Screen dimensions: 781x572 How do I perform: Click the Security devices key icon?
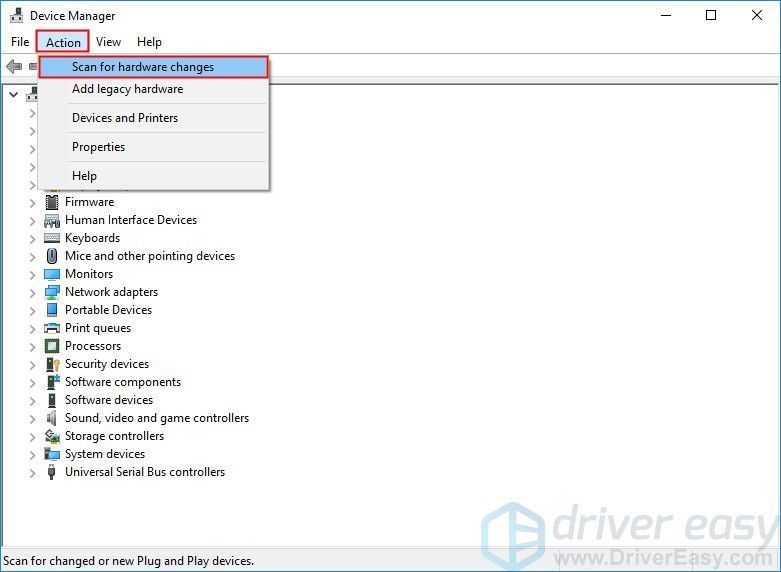[52, 364]
